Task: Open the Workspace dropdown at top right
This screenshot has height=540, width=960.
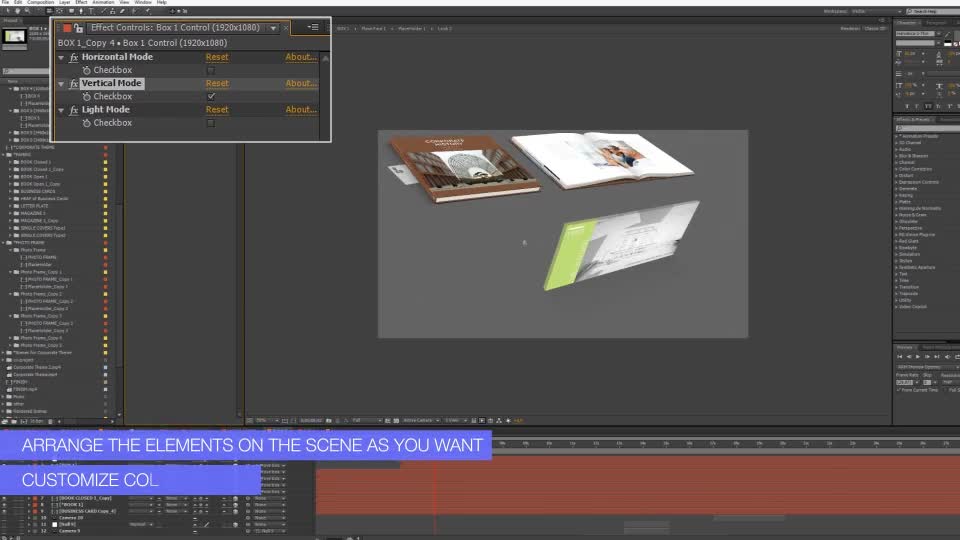Action: [876, 12]
